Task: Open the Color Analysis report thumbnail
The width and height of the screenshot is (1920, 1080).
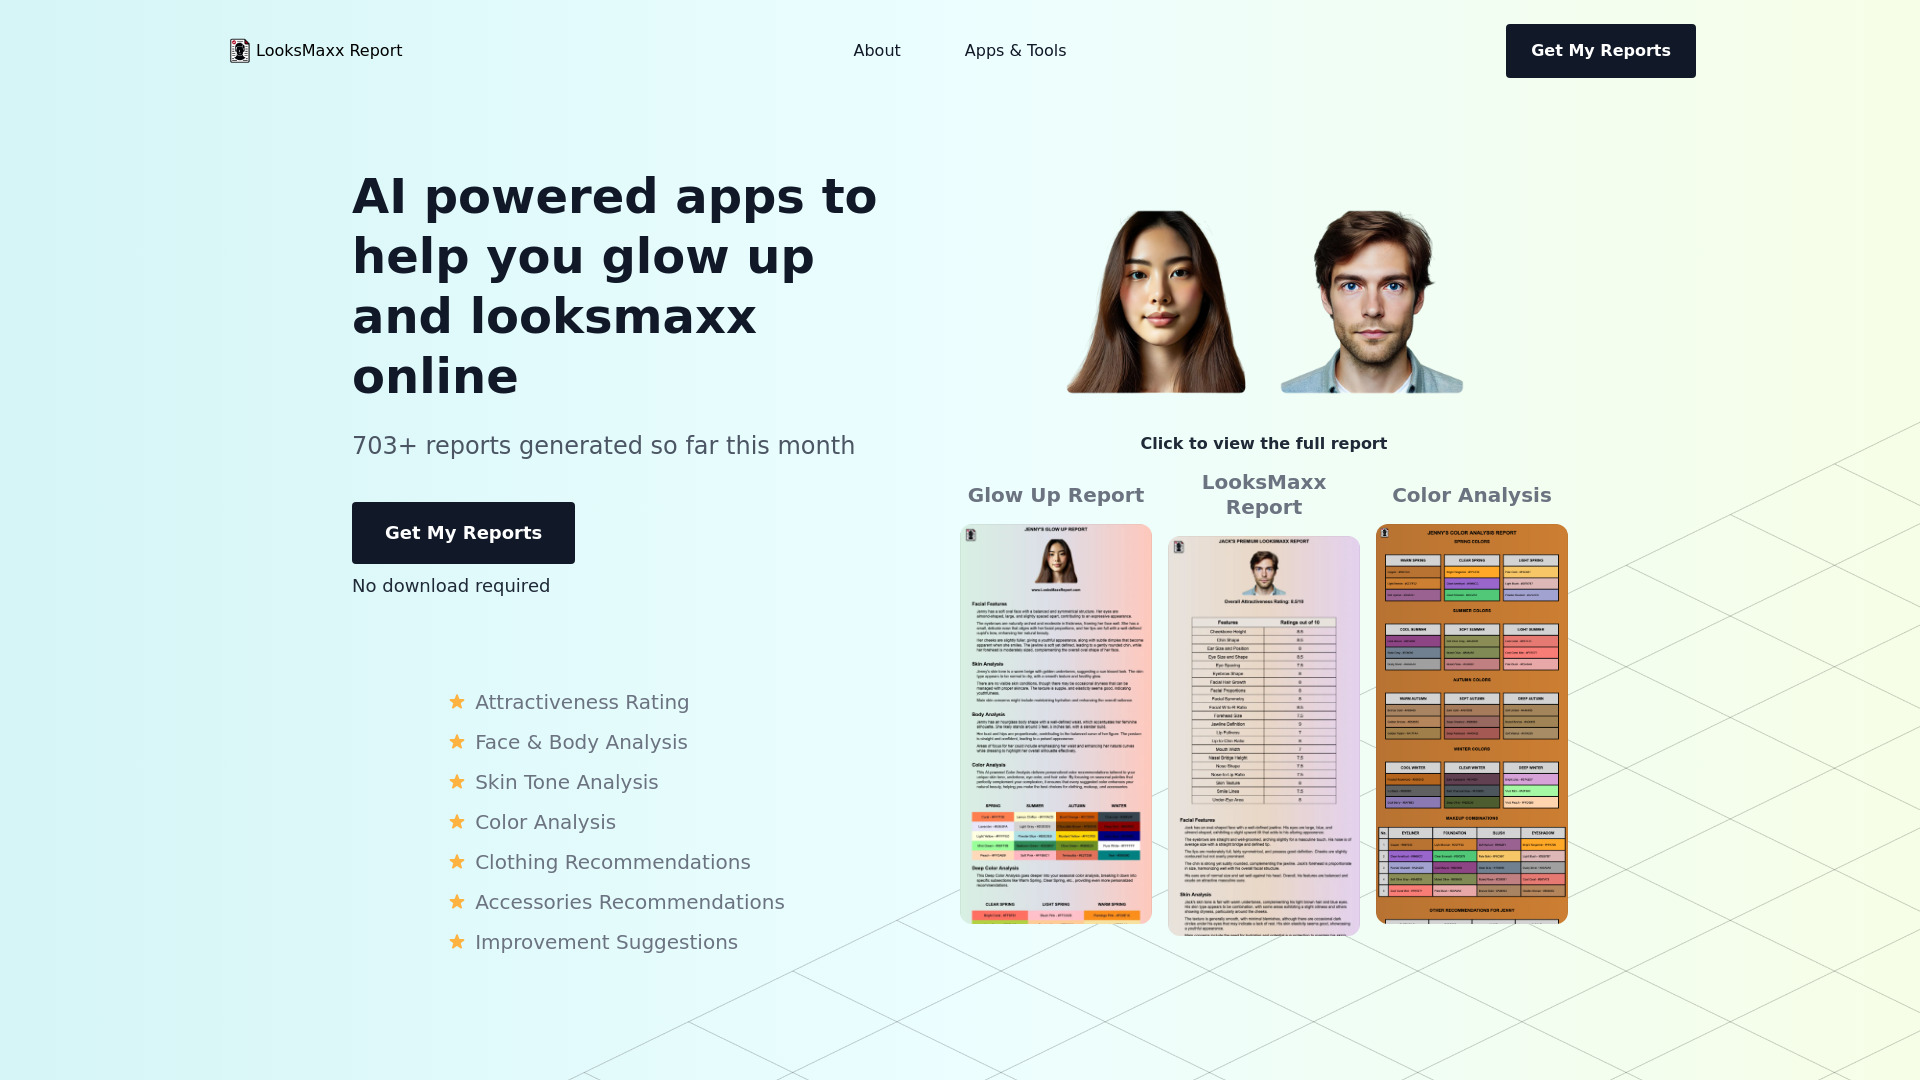Action: [x=1472, y=724]
